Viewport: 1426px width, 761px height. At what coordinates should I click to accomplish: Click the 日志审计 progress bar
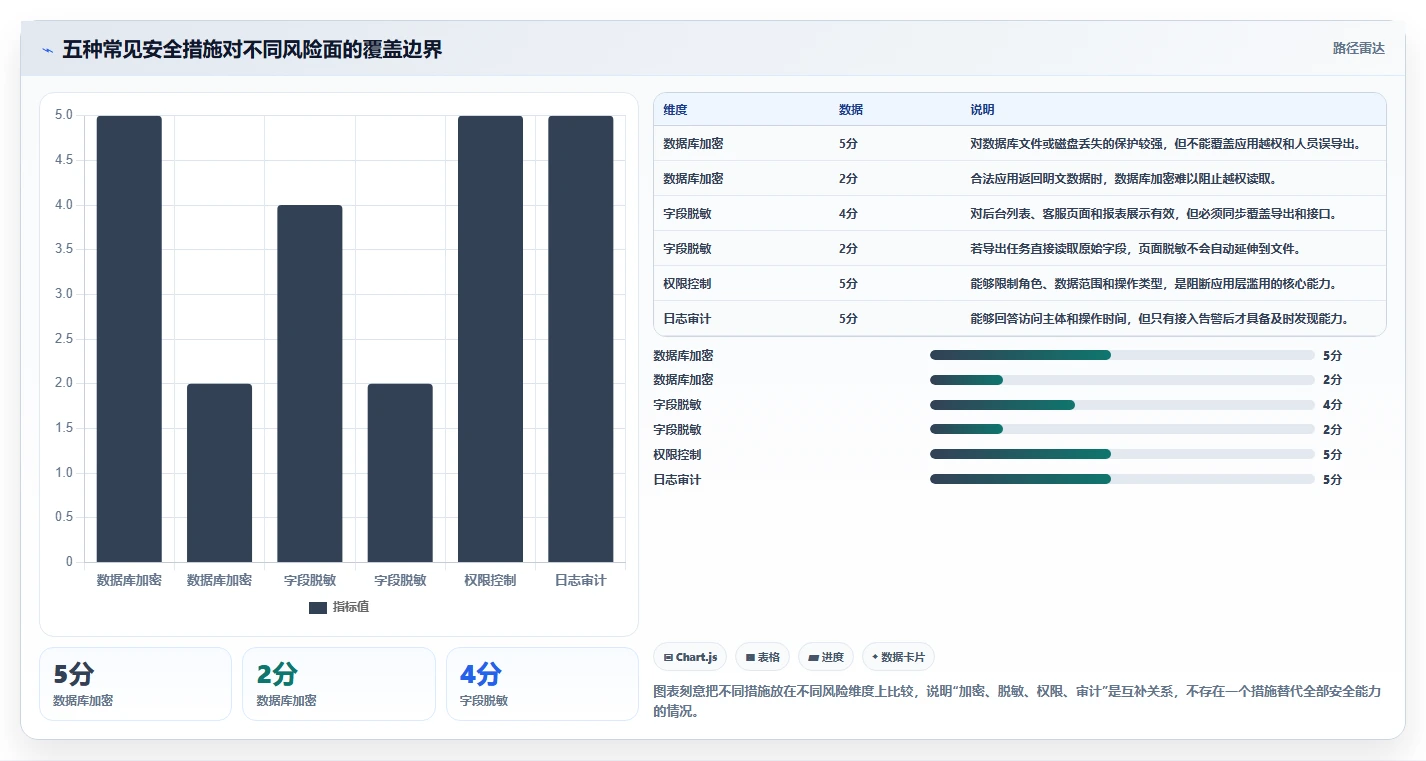1122,479
